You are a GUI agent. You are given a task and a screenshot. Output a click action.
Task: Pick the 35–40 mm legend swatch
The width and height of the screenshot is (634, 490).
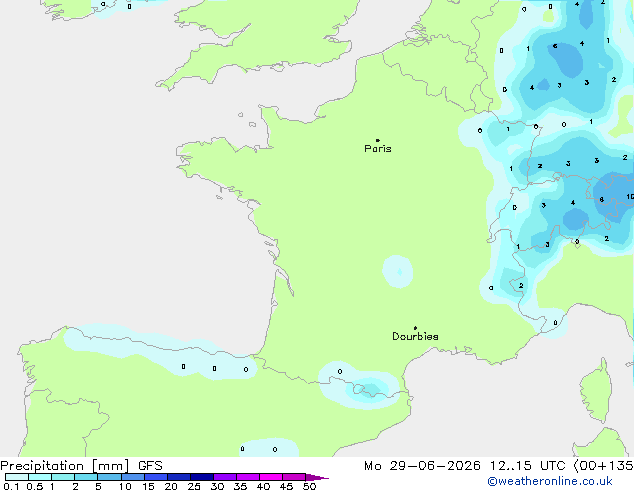click(x=248, y=477)
